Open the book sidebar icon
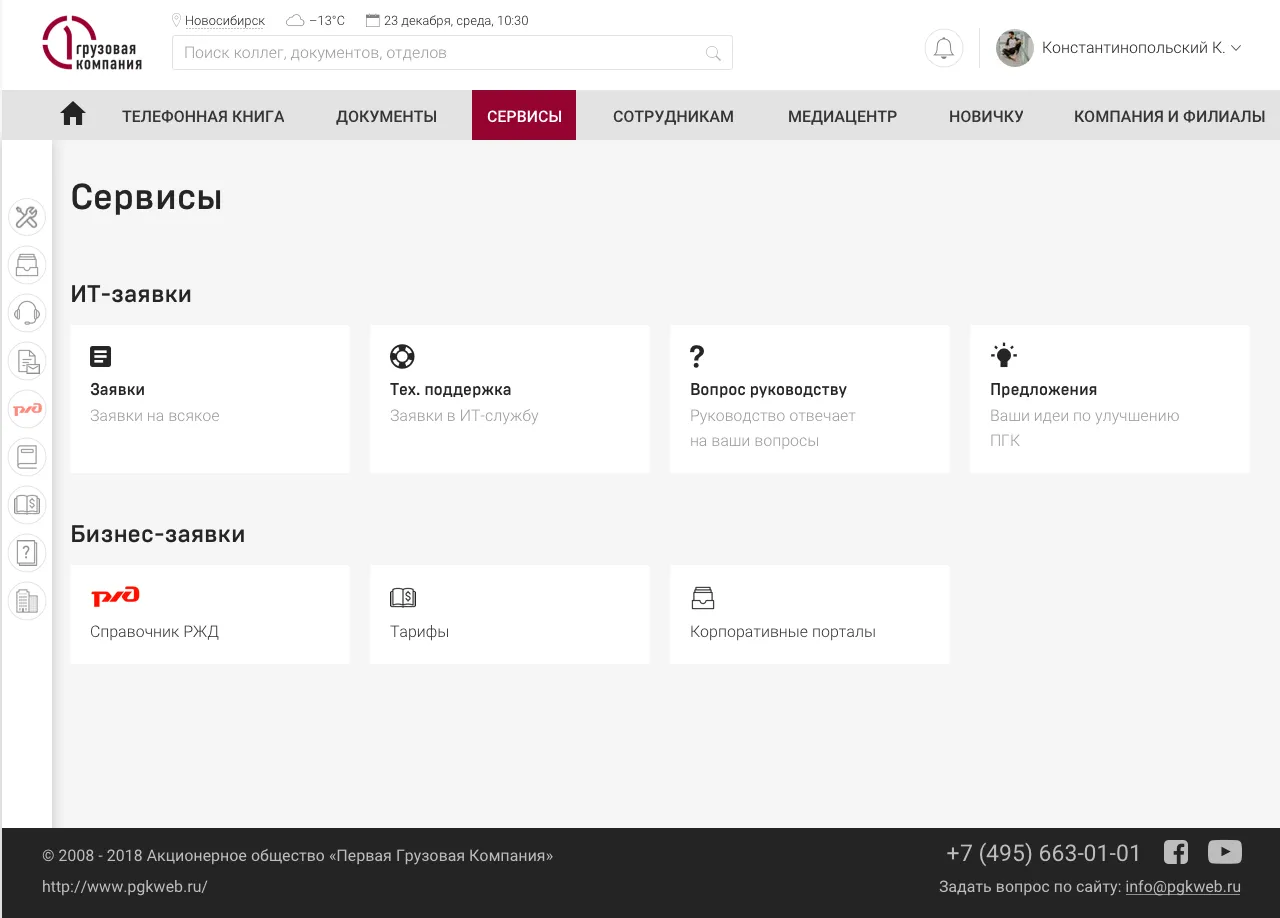The height and width of the screenshot is (918, 1280). pos(27,457)
